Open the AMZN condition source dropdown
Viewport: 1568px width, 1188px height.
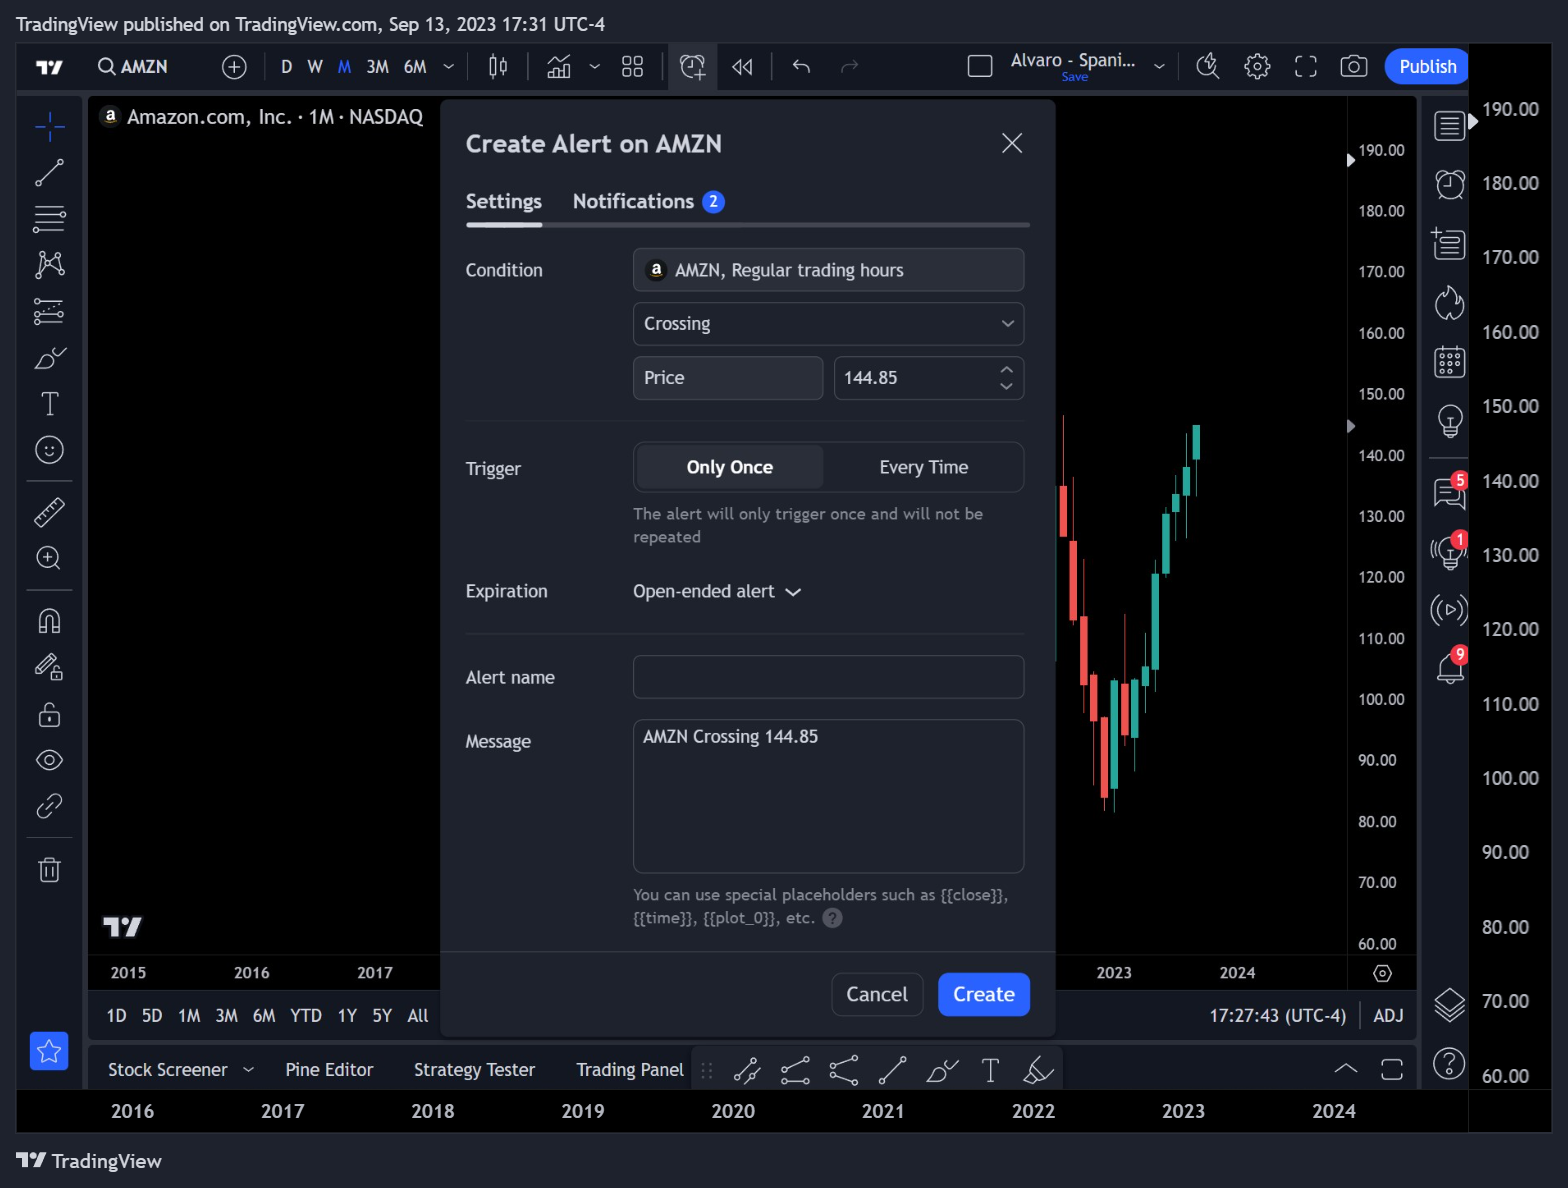(828, 270)
